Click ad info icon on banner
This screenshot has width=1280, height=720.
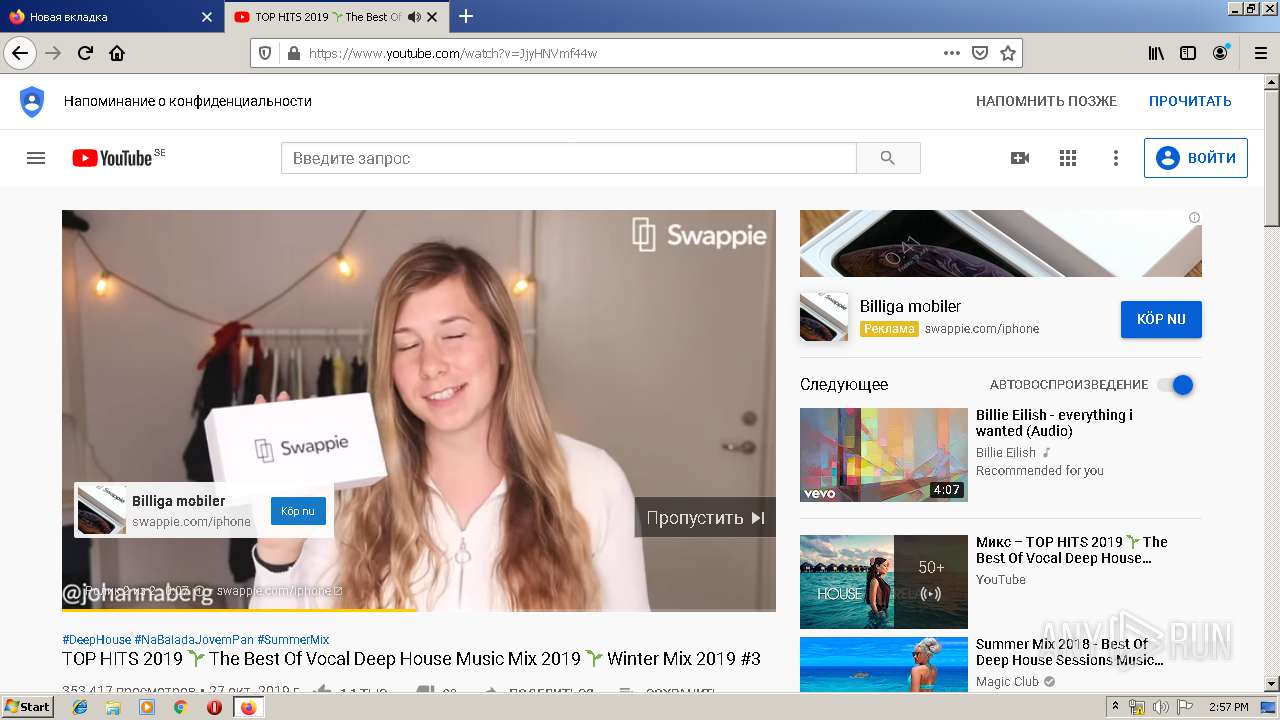[x=1194, y=217]
